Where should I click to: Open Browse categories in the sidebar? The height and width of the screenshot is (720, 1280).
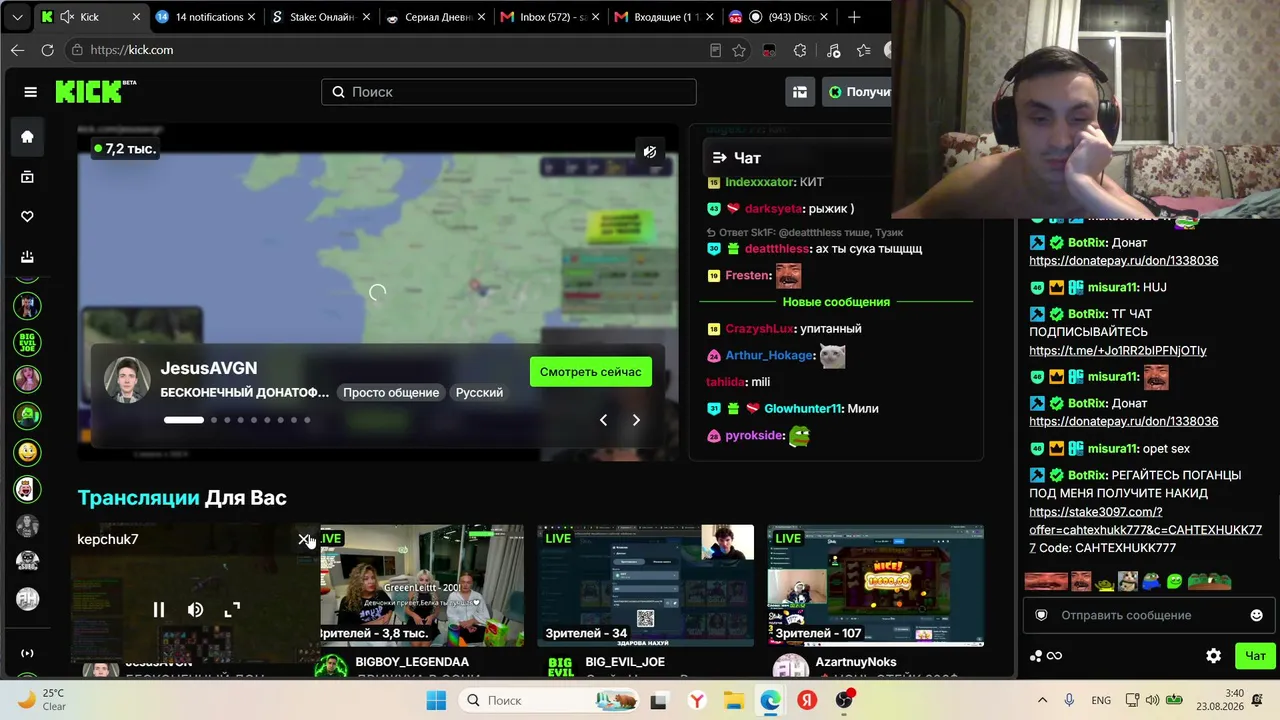27,177
